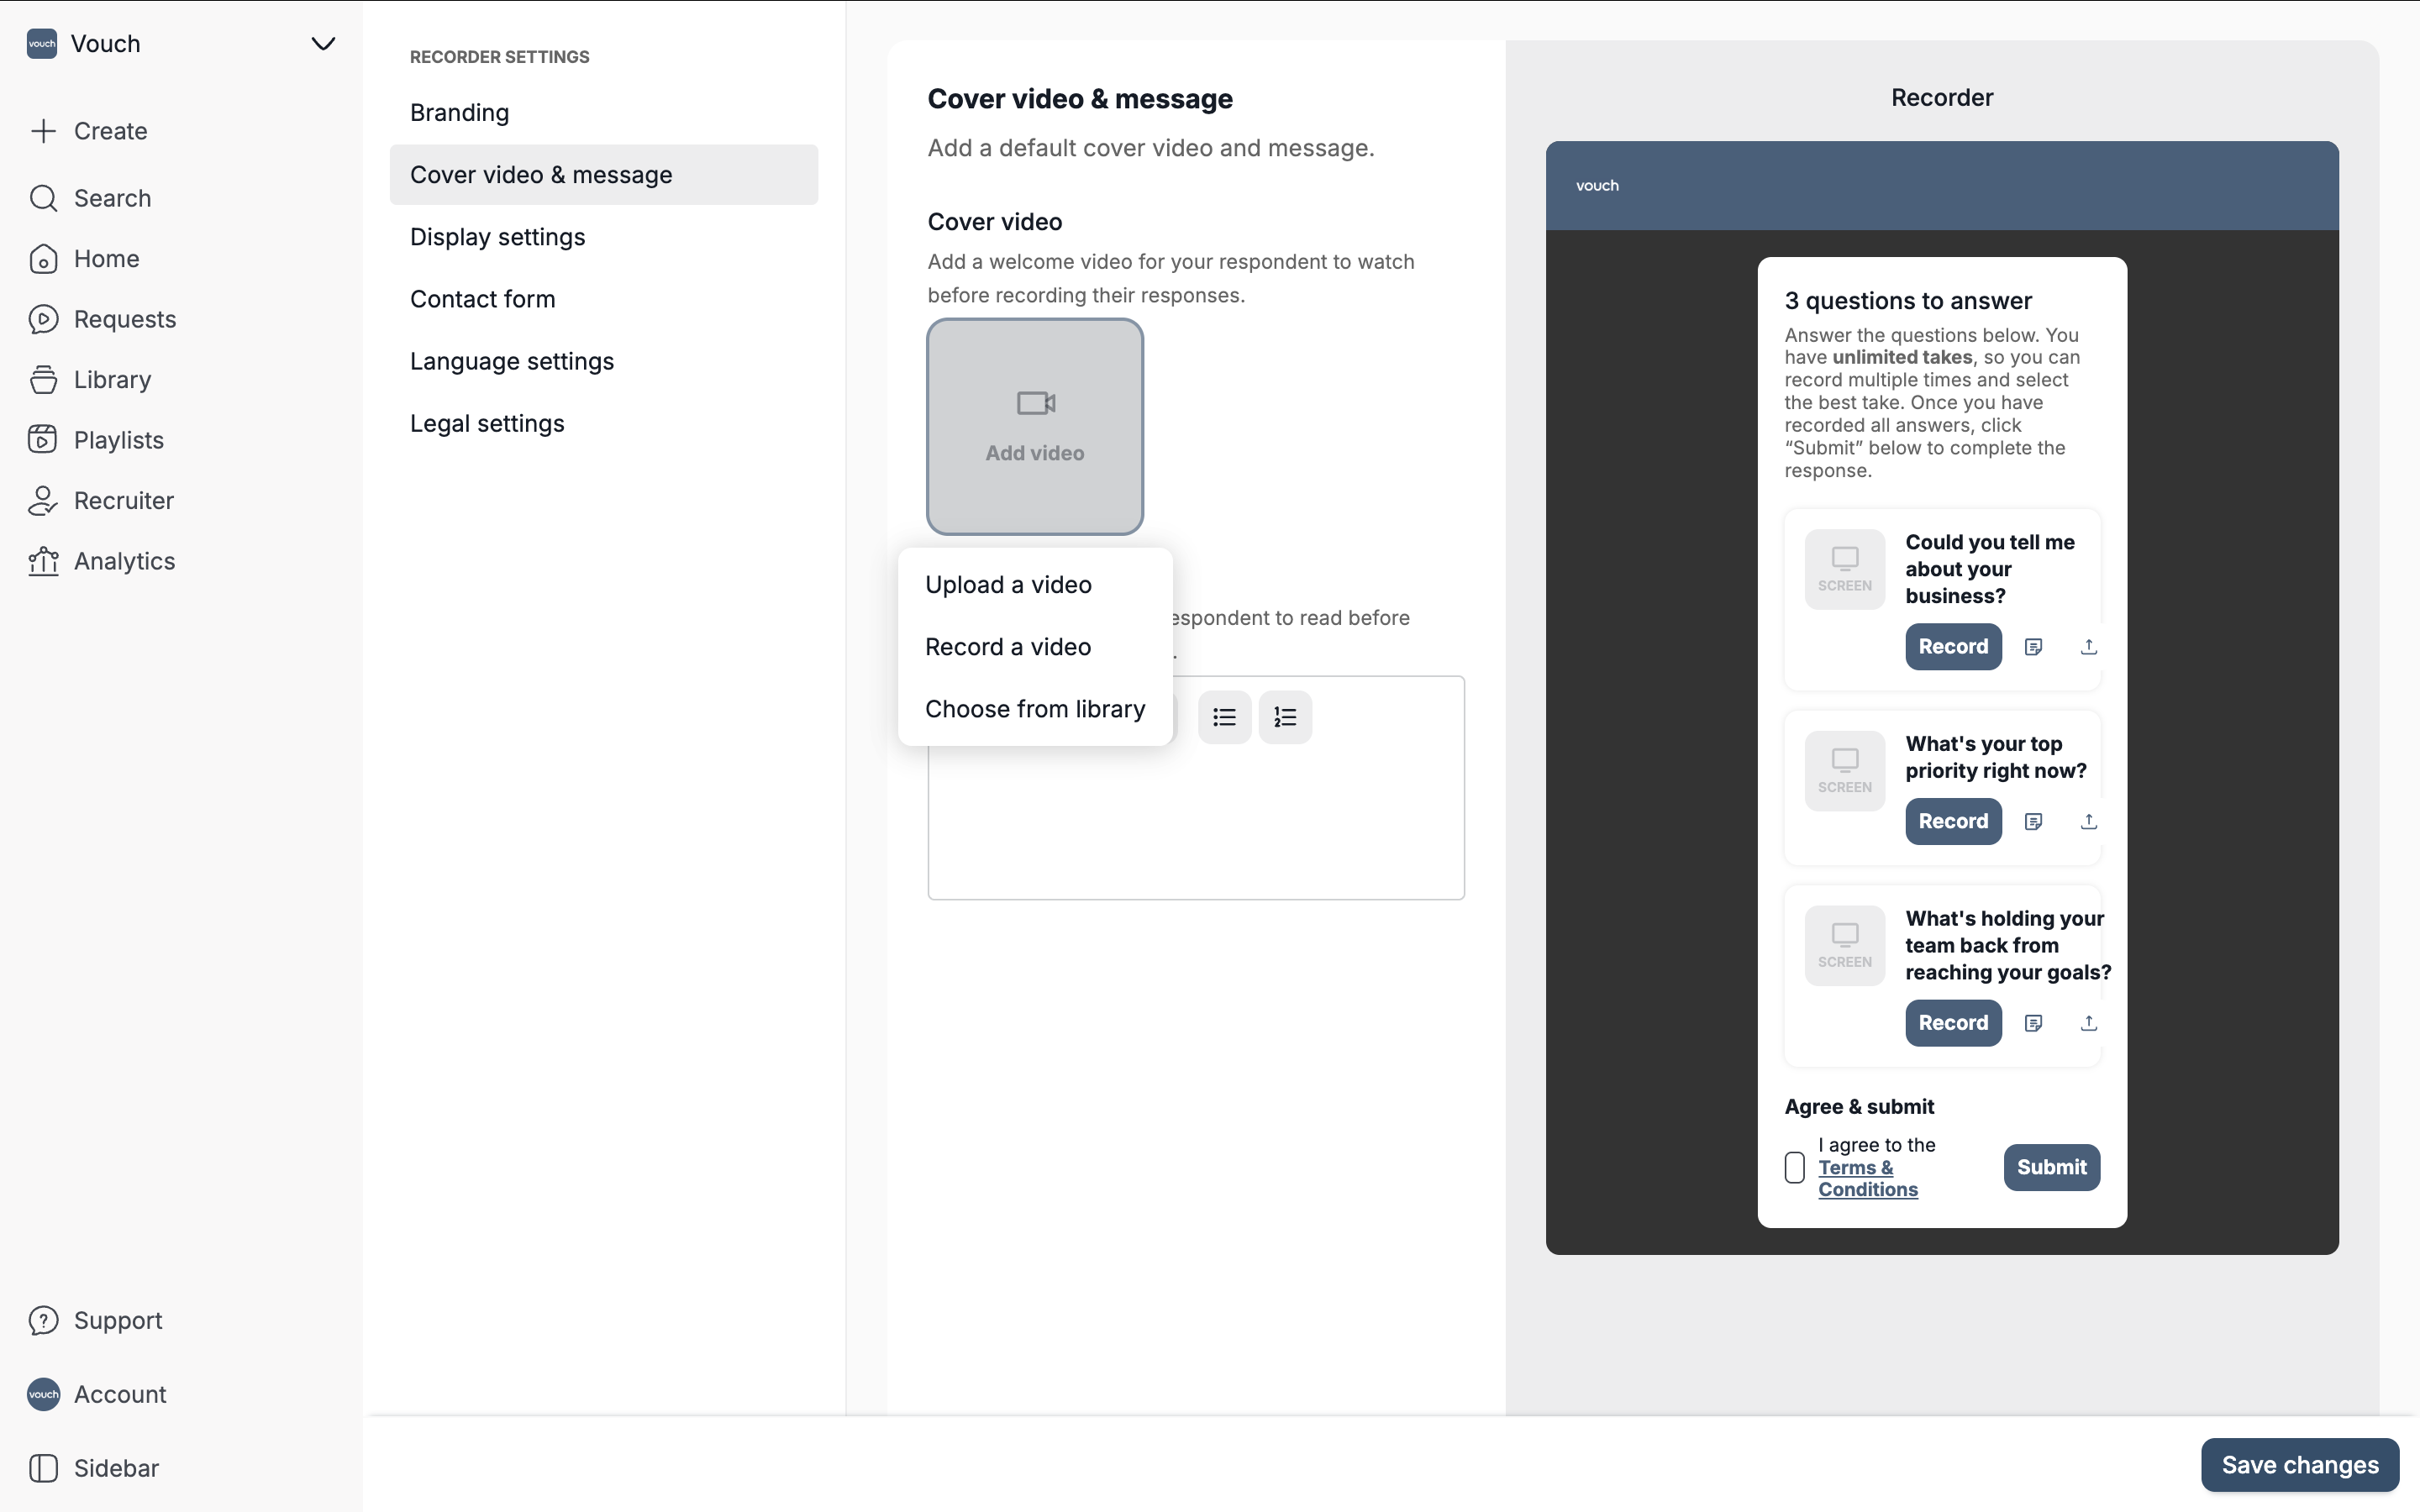Image resolution: width=2420 pixels, height=1512 pixels.
Task: Toggle bulleted list formatting
Action: (x=1224, y=717)
